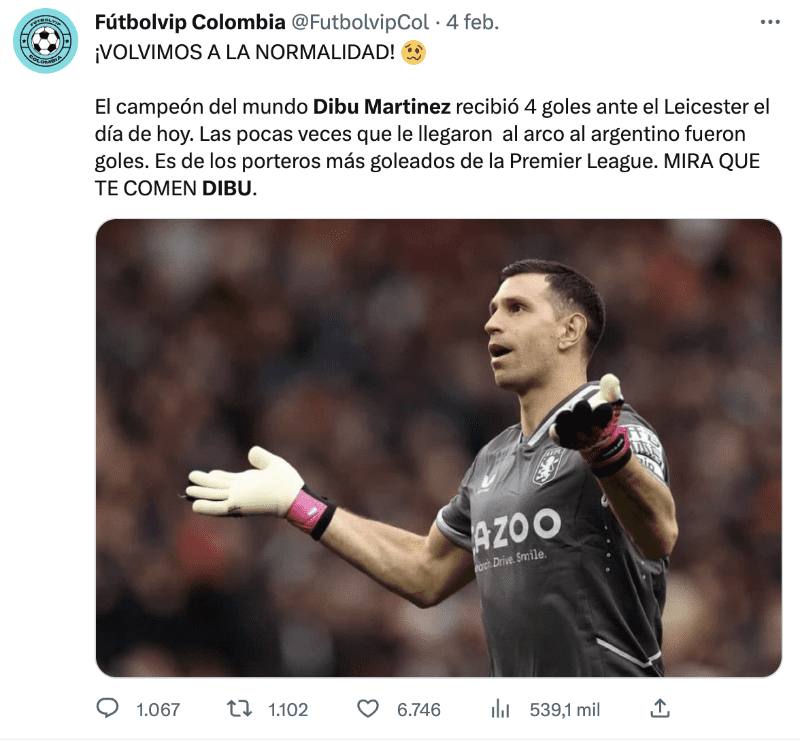Click the bold DIBU word at end
800x746 pixels.
click(x=227, y=189)
